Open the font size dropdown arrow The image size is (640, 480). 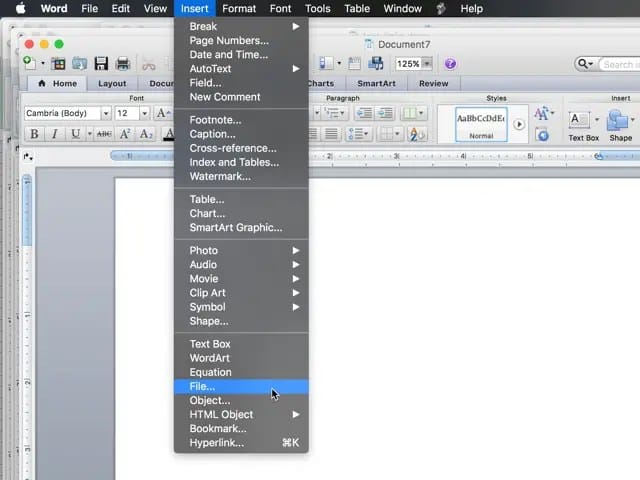pos(144,113)
